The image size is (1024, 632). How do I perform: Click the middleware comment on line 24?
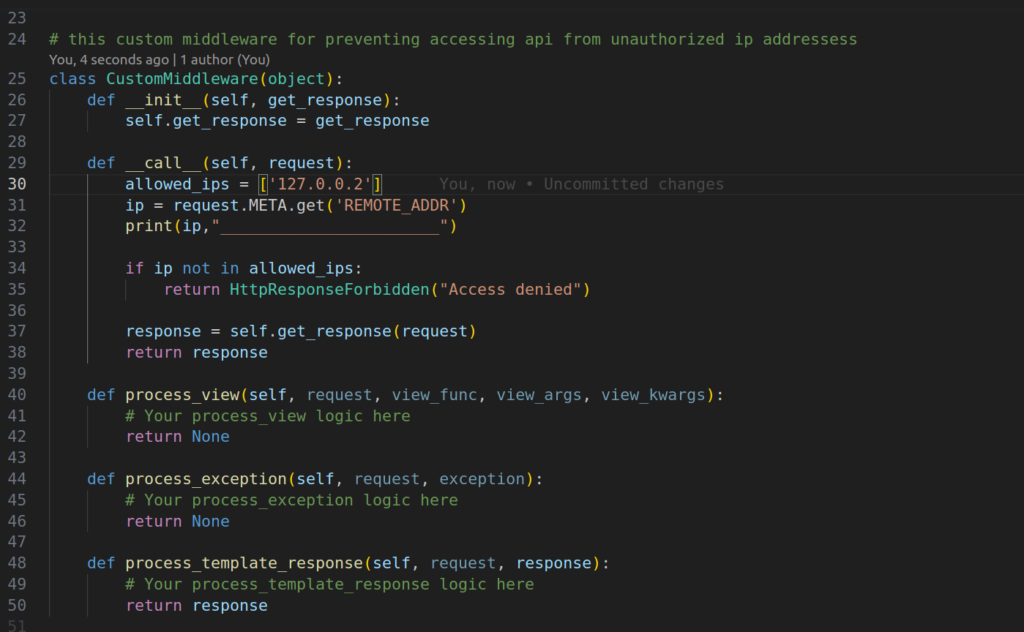click(452, 39)
